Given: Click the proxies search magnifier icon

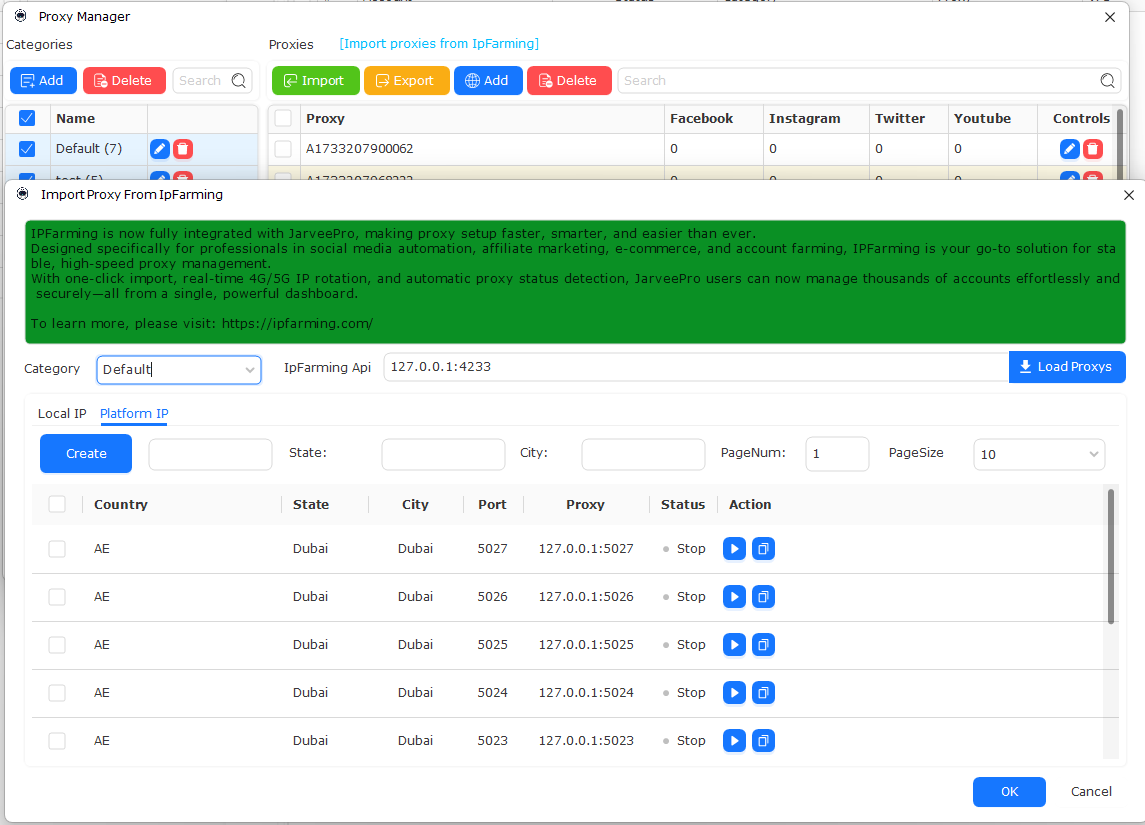Looking at the screenshot, I should coord(1108,80).
